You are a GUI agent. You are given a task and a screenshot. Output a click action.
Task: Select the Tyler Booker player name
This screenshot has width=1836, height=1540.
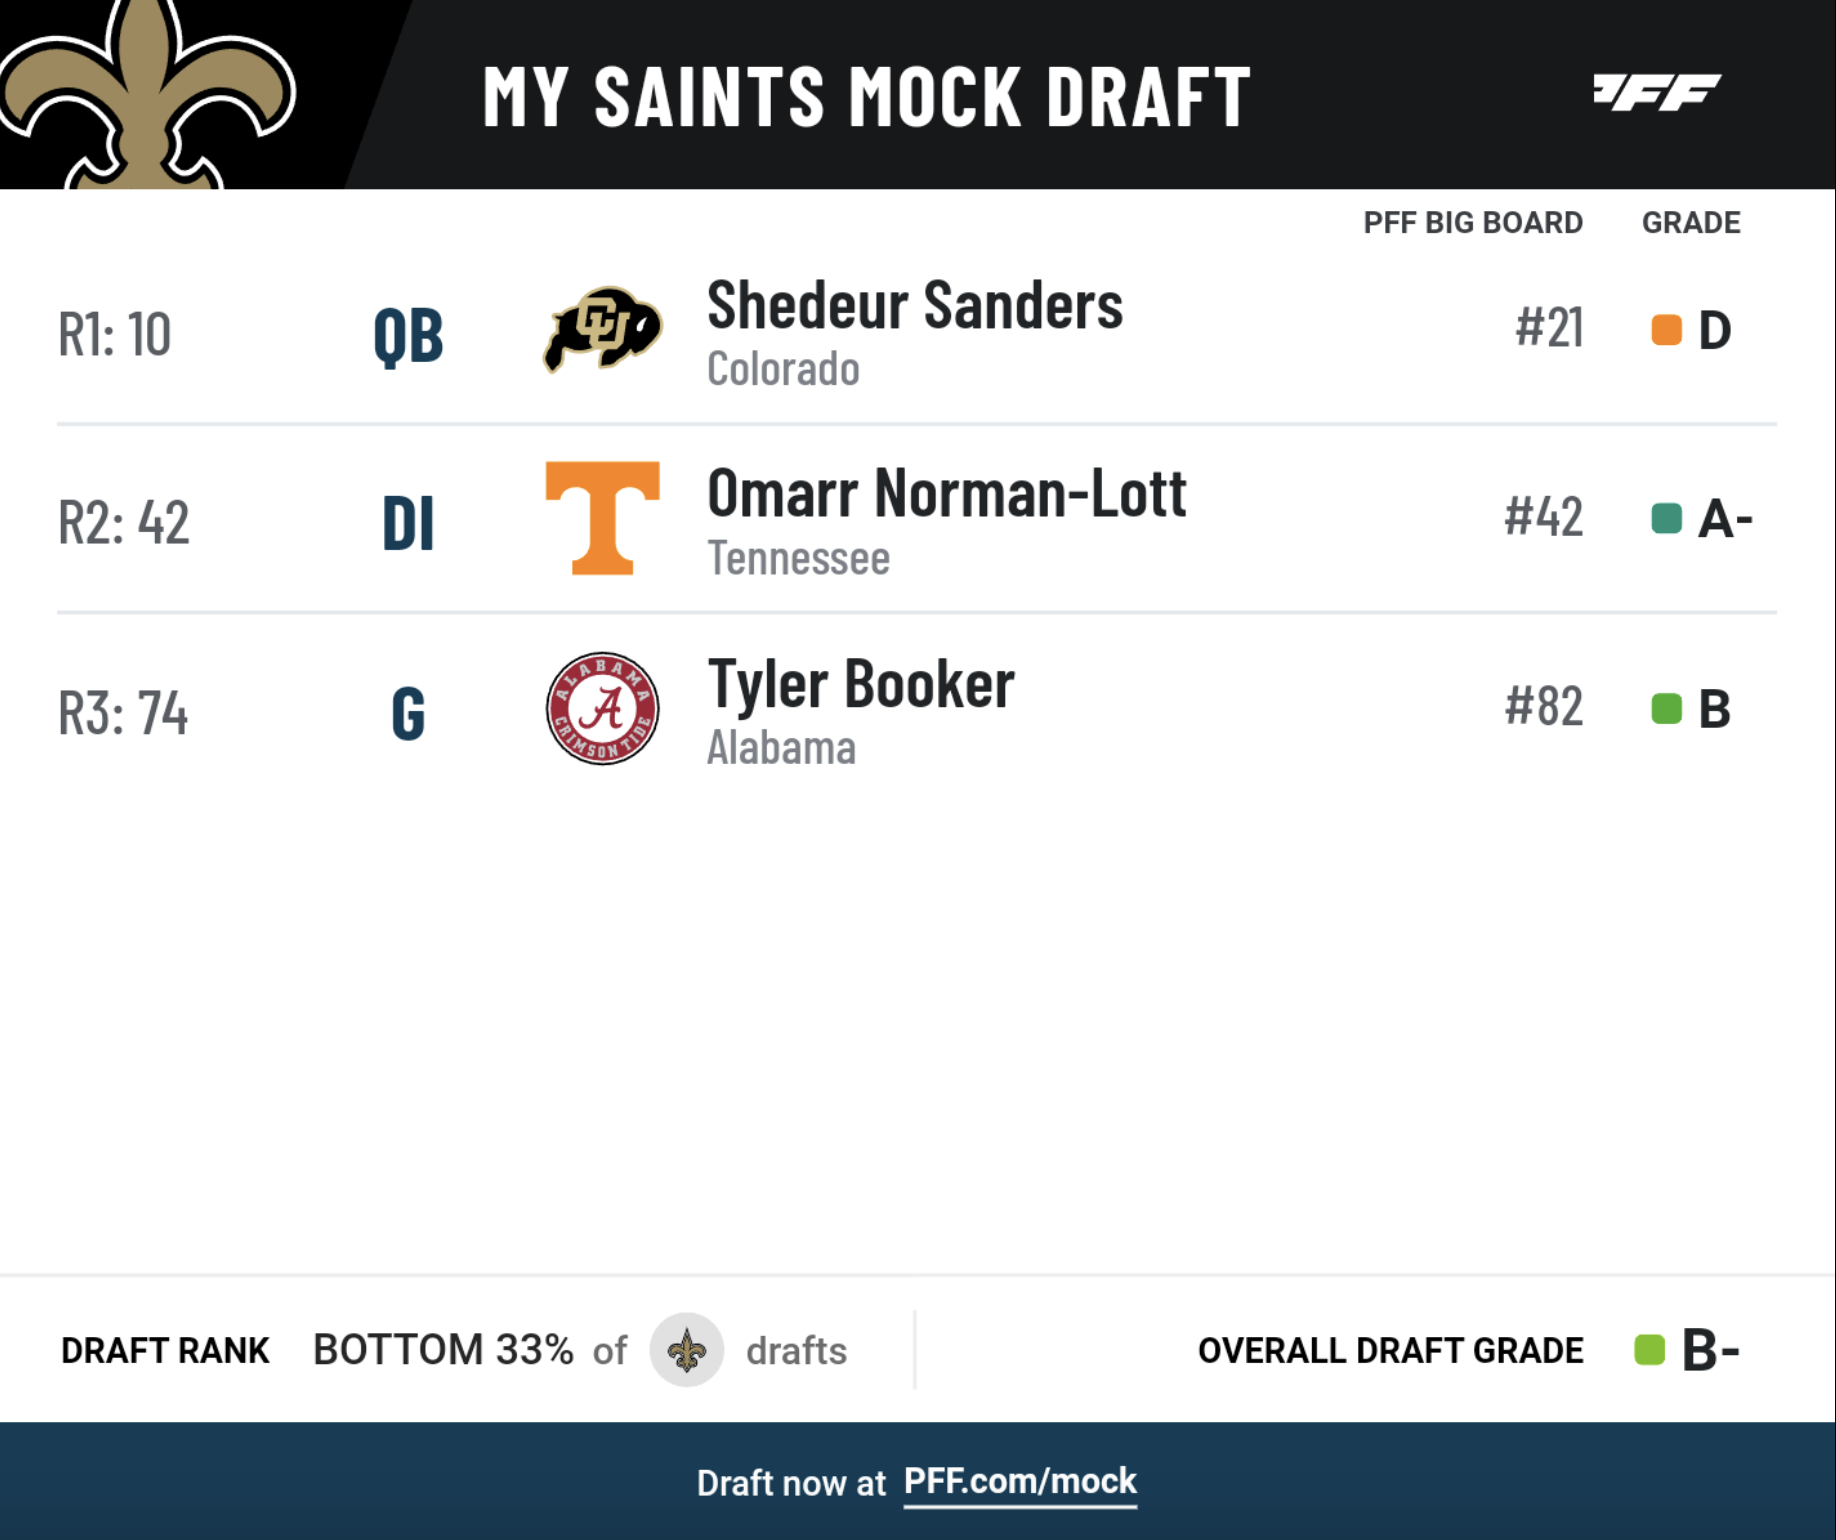tap(860, 685)
